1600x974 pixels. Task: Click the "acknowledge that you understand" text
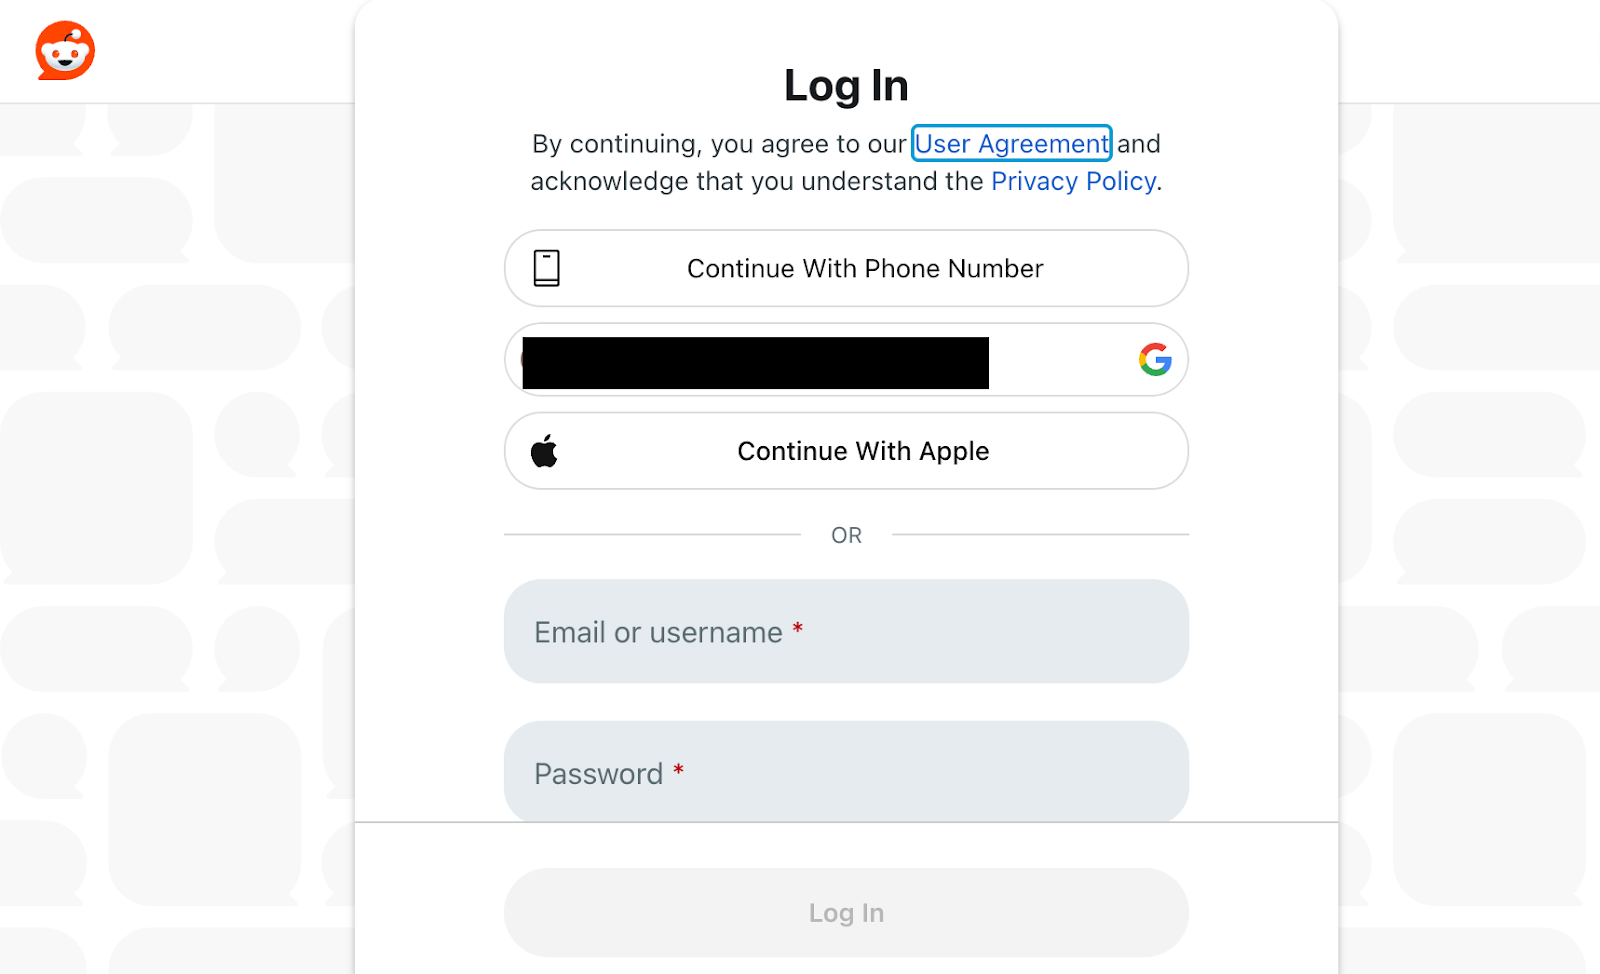pos(756,181)
